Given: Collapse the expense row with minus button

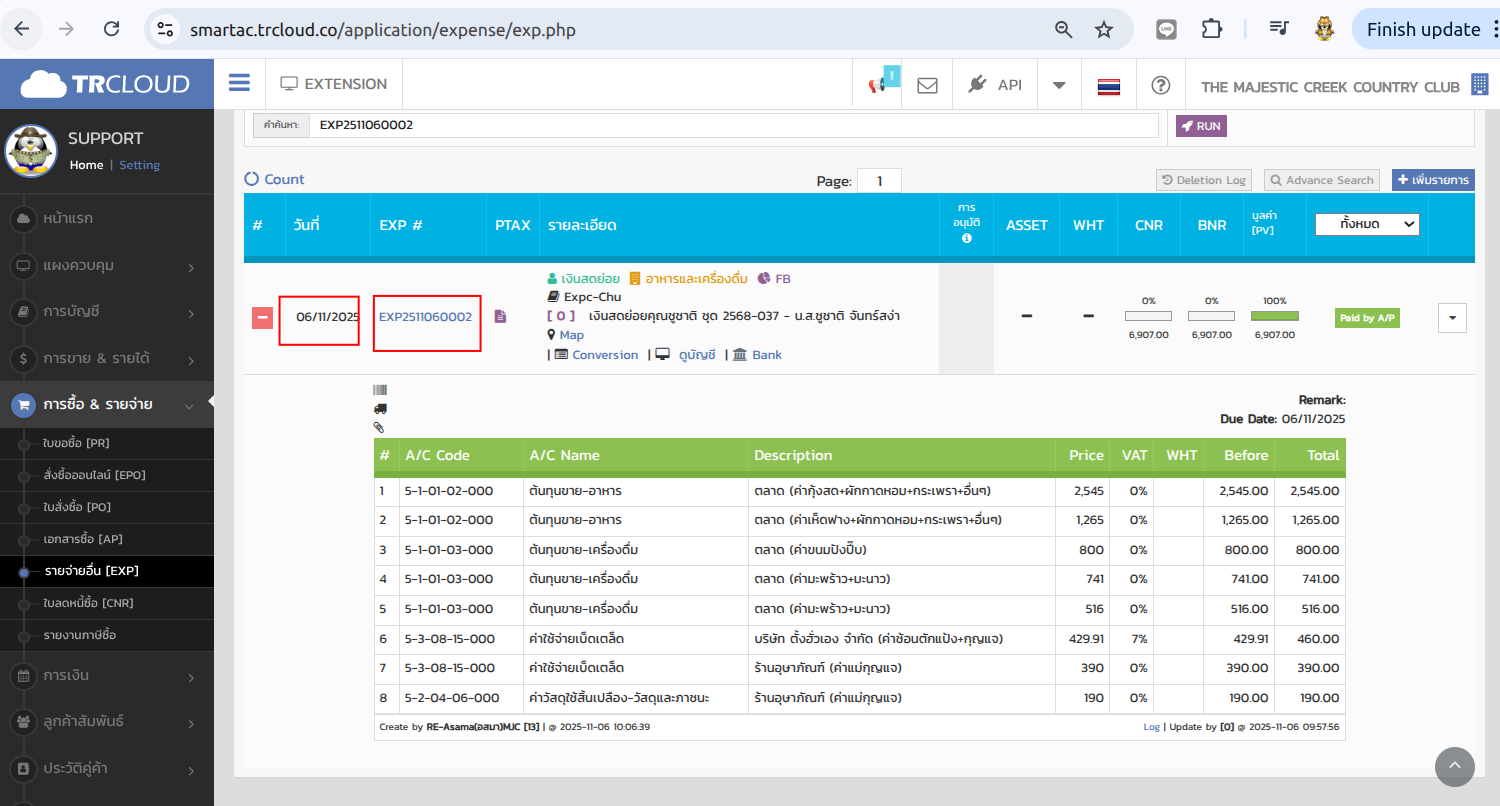Looking at the screenshot, I should point(262,318).
